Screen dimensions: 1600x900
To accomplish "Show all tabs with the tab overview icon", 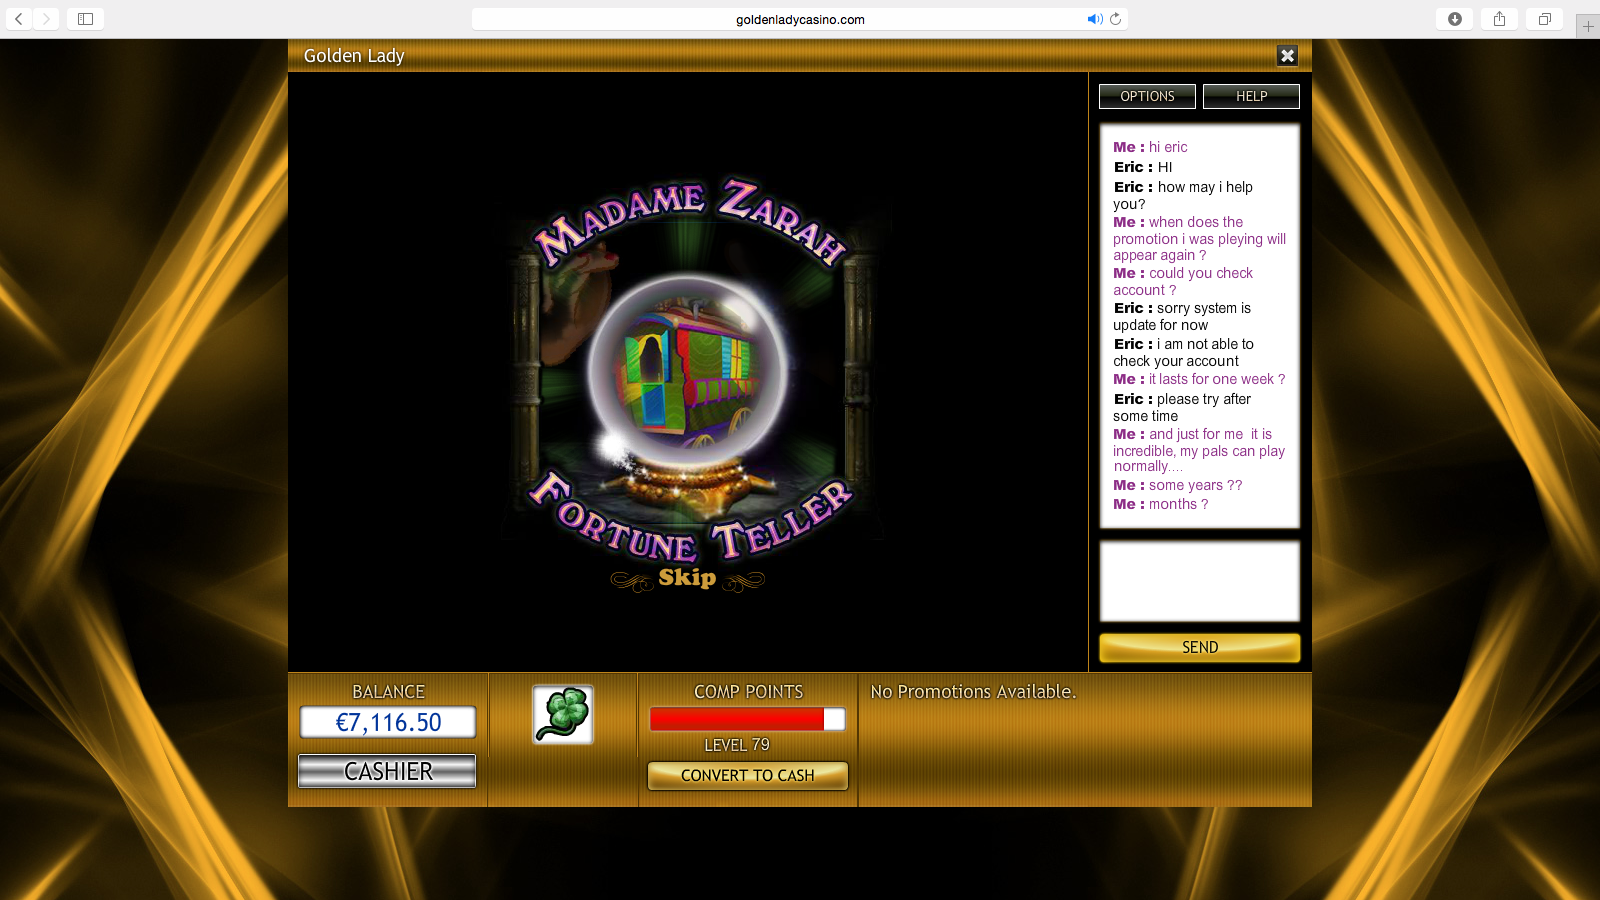I will (x=1545, y=19).
